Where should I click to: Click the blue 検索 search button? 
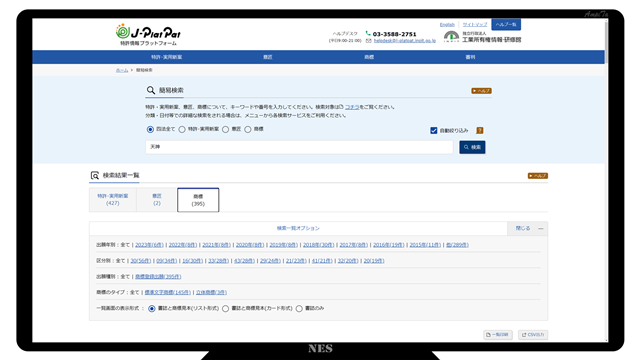point(472,147)
